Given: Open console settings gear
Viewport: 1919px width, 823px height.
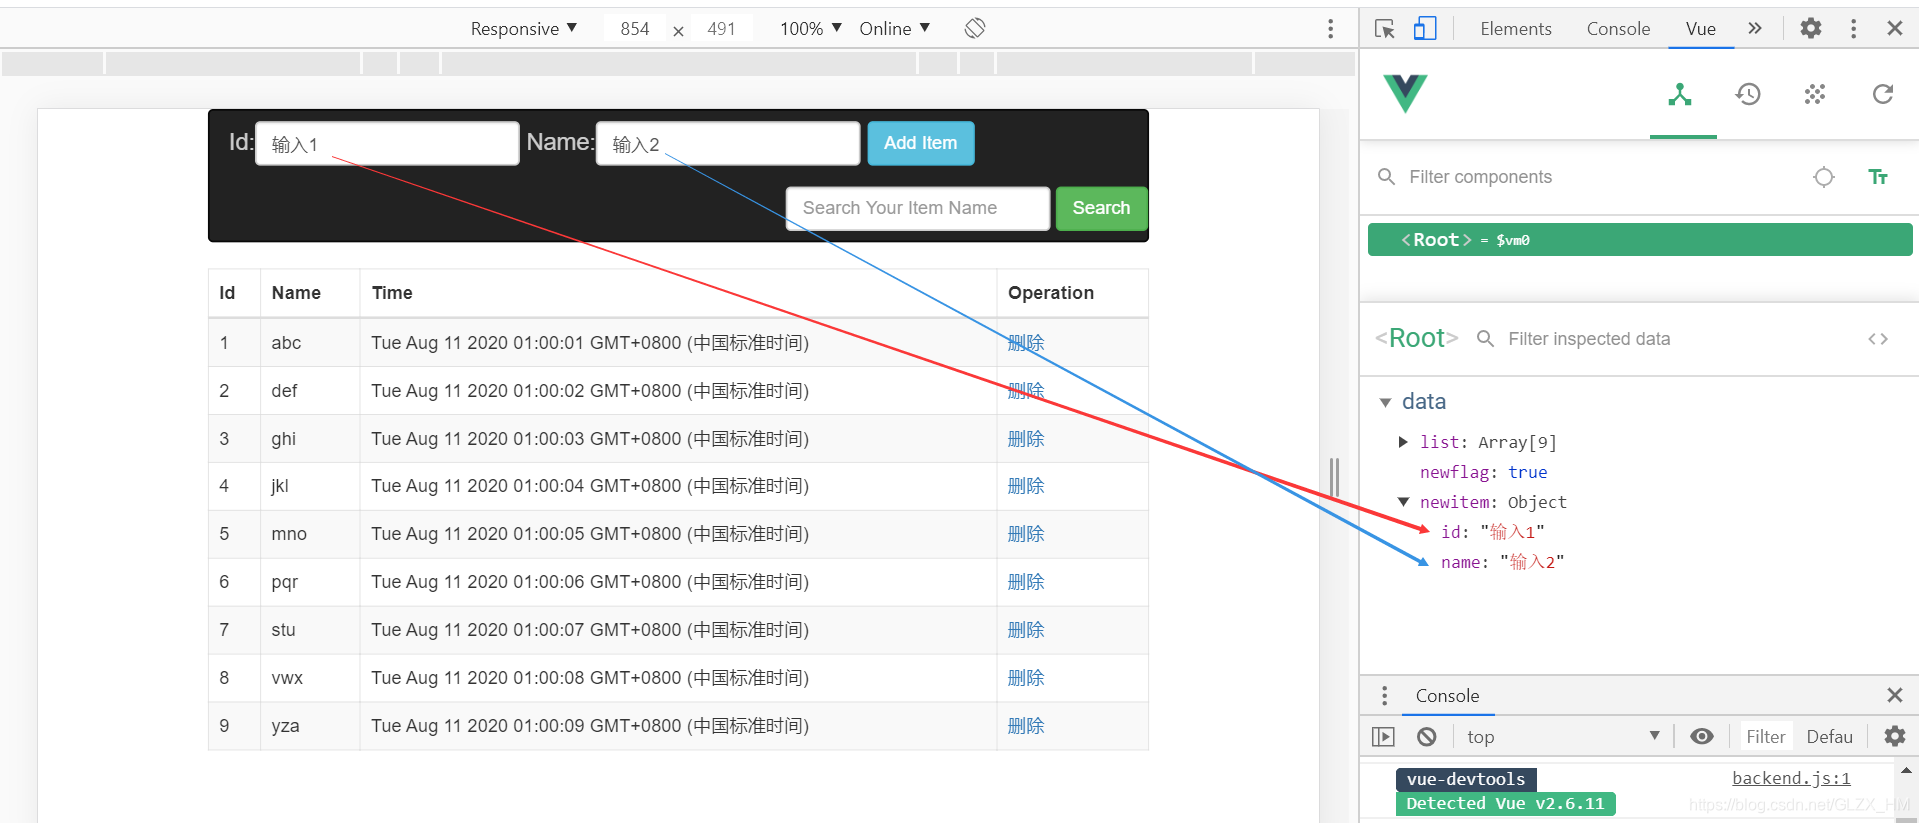Looking at the screenshot, I should (1895, 737).
